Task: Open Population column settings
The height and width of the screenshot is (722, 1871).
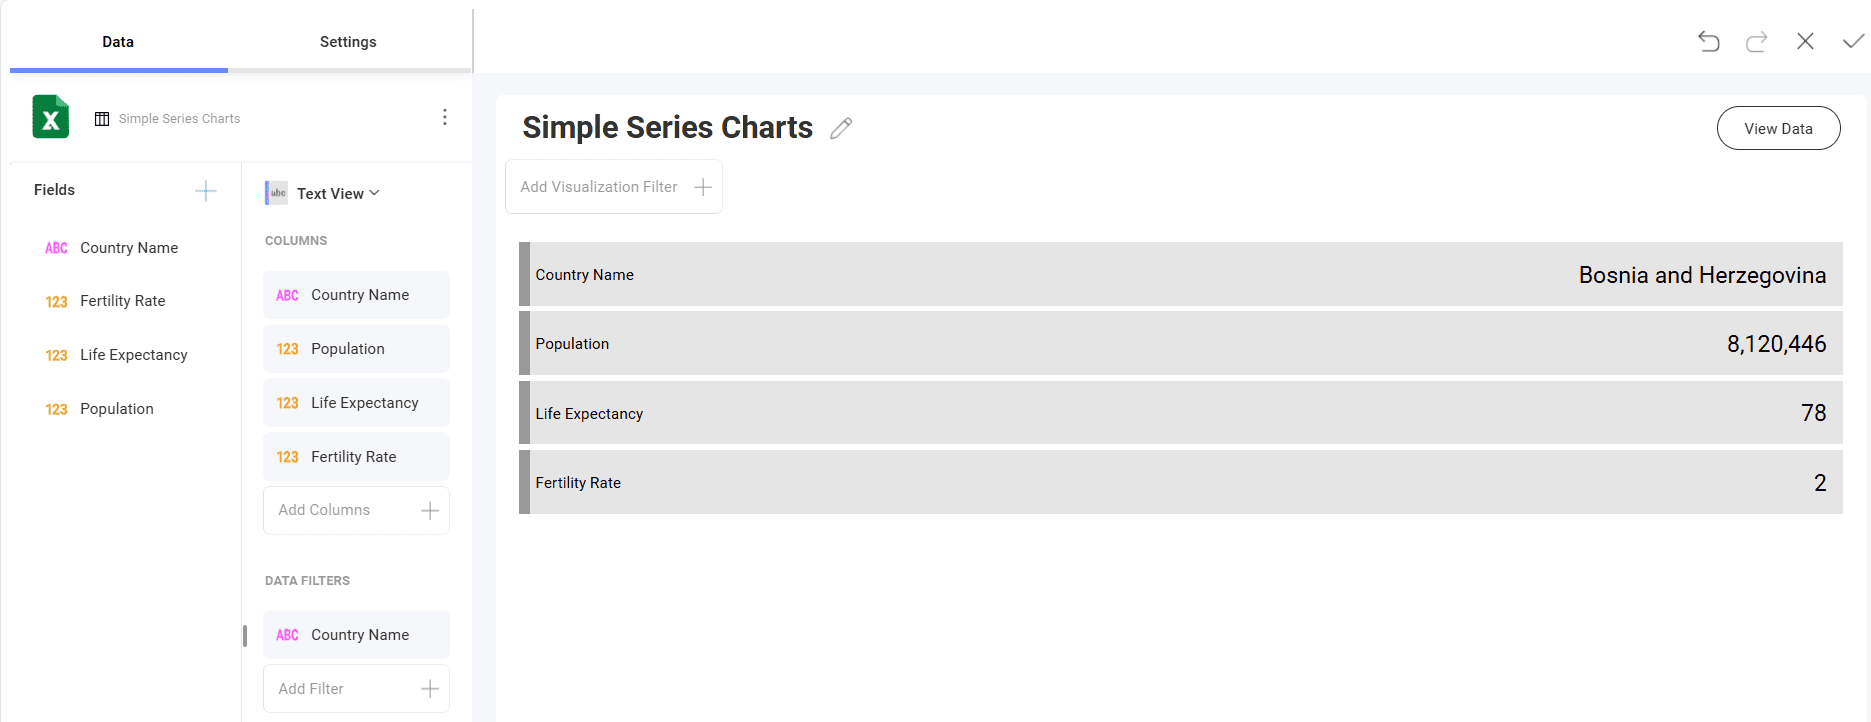Action: (x=356, y=349)
